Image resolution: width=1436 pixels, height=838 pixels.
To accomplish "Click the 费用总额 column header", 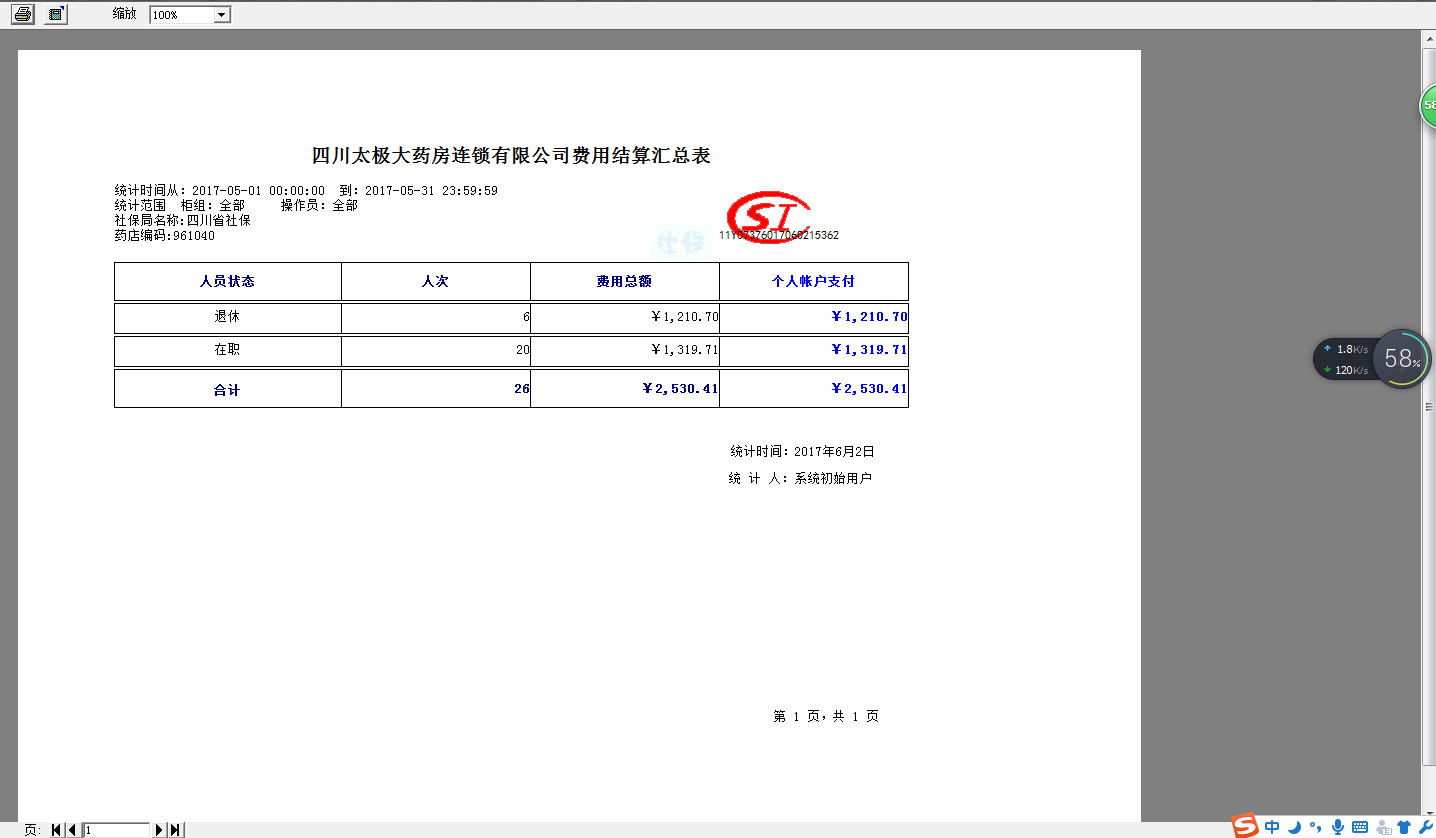I will [x=625, y=281].
